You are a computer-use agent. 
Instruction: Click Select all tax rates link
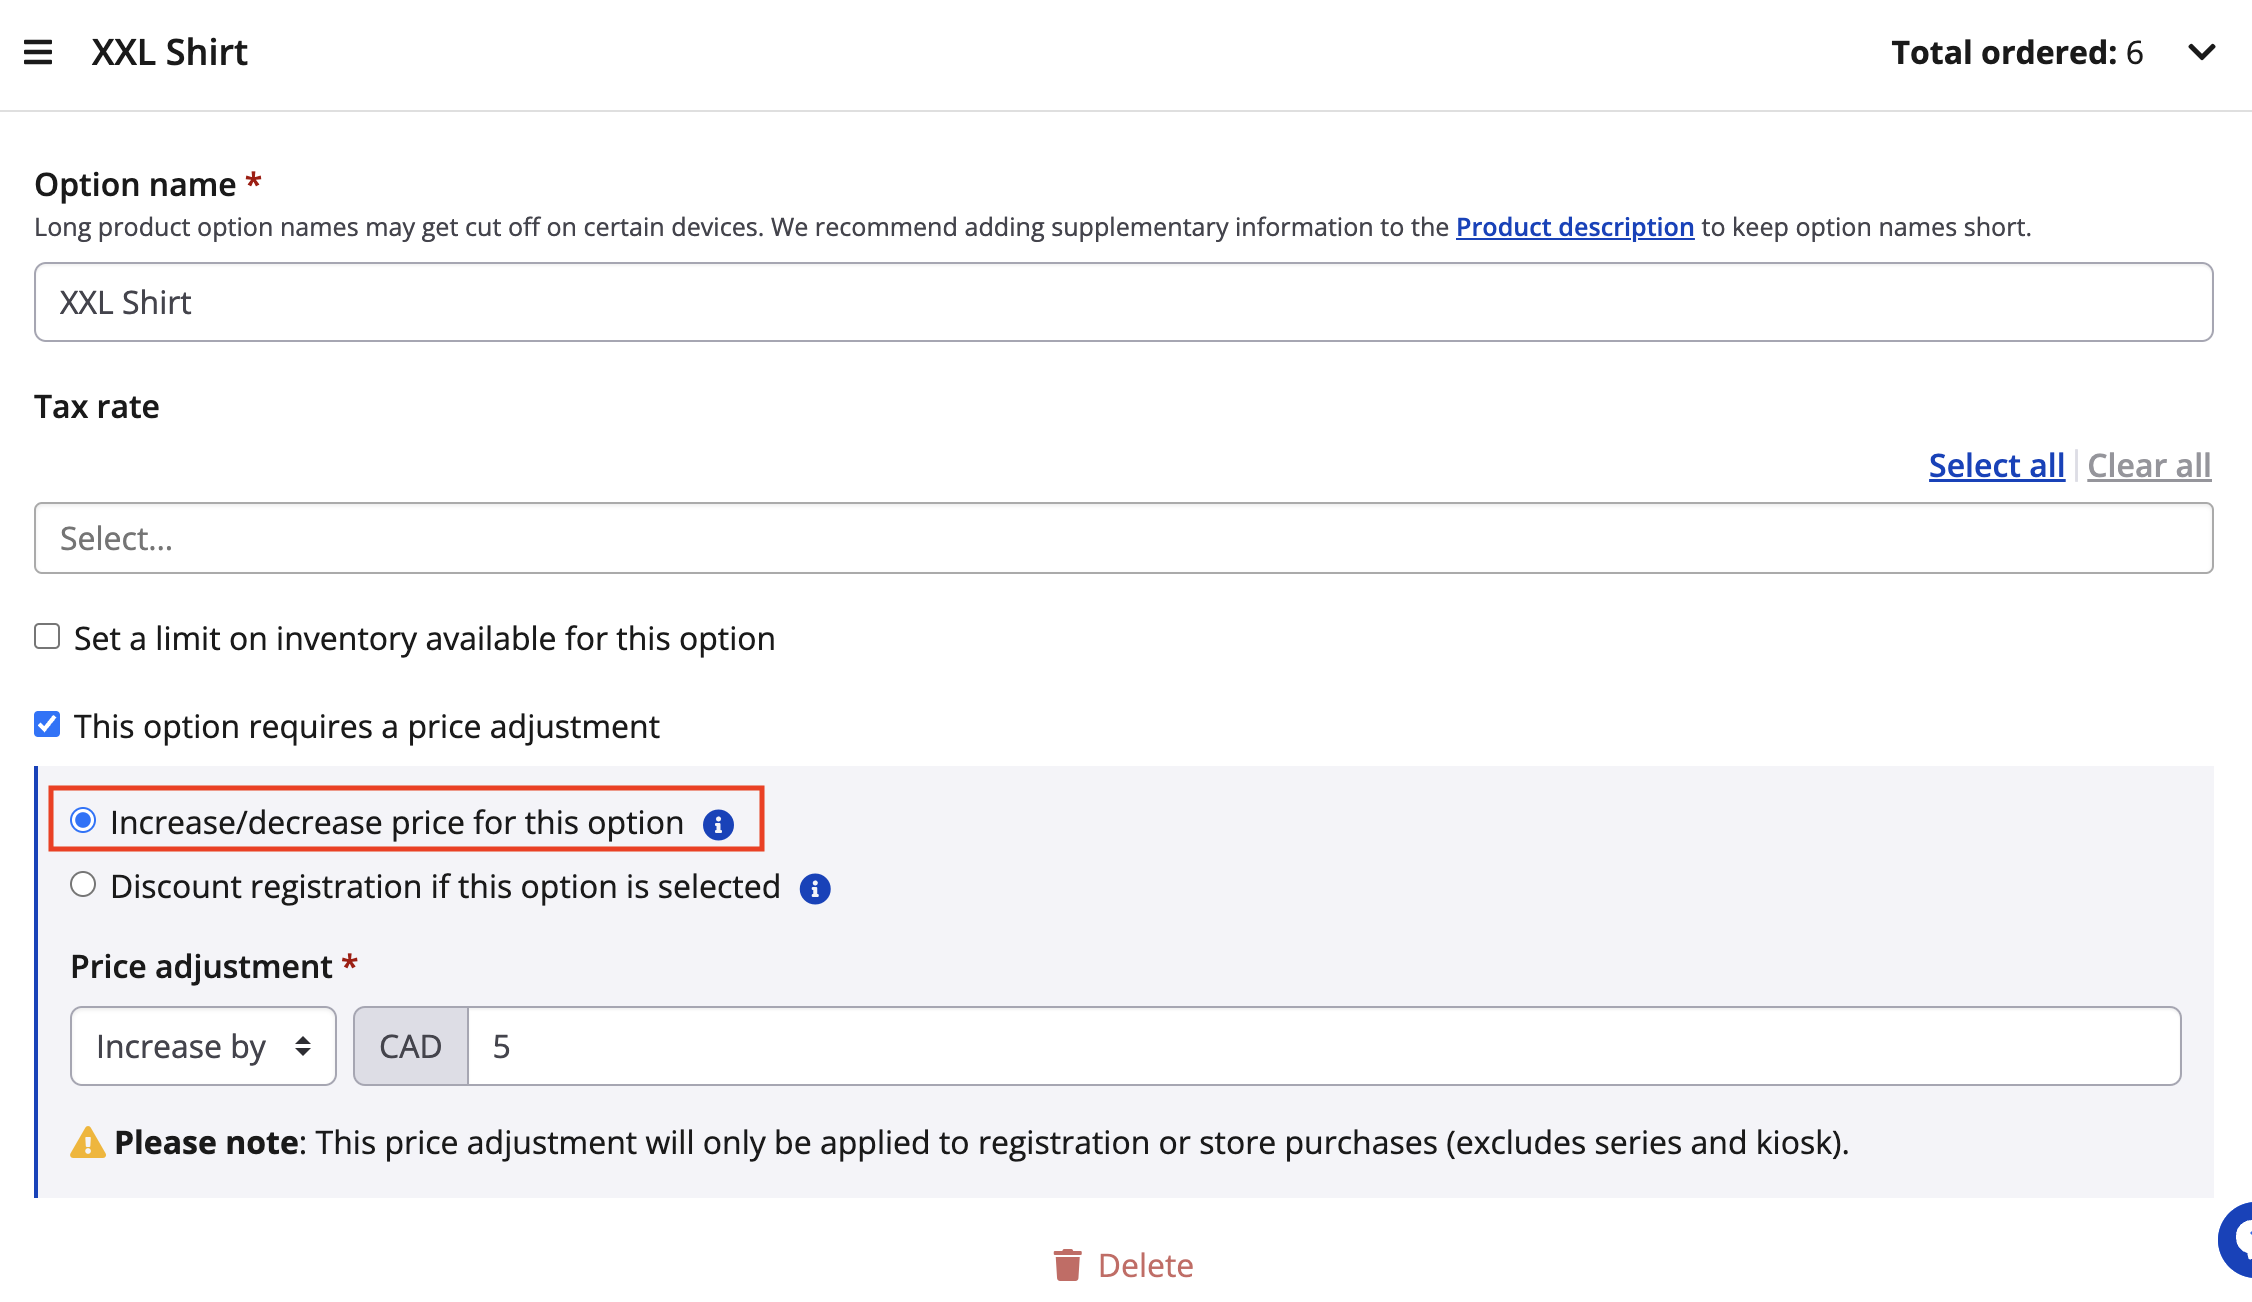(x=1996, y=465)
